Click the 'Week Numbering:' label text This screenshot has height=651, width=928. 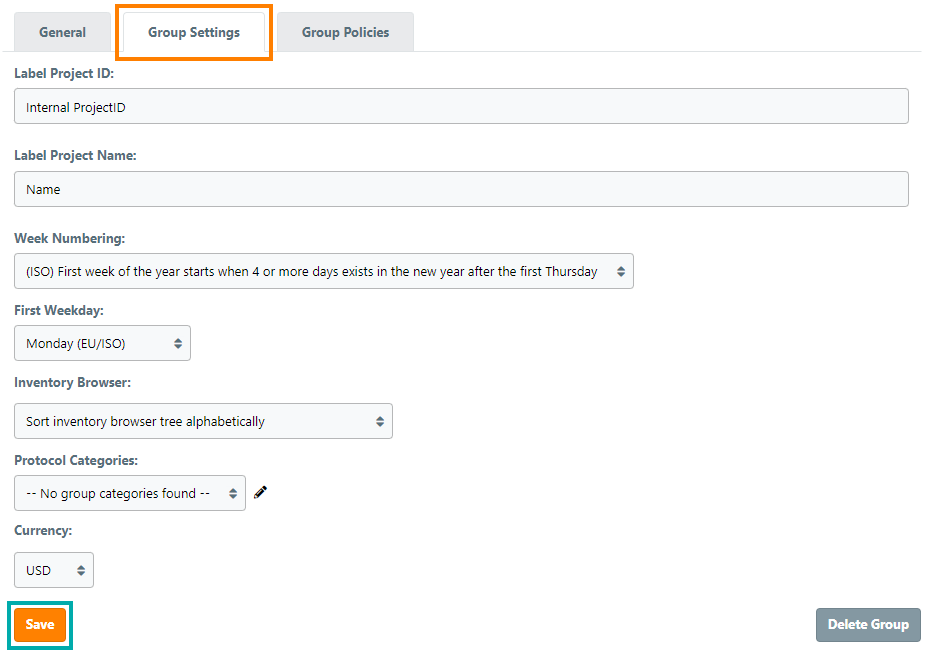point(69,238)
